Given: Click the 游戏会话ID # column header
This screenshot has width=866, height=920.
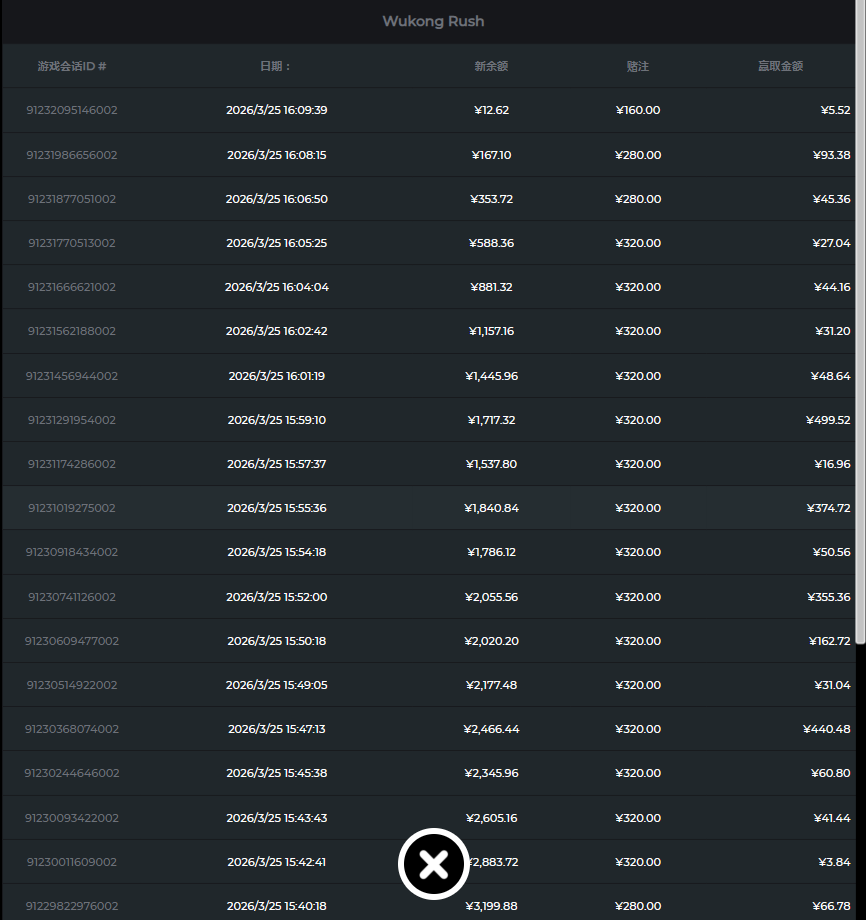Looking at the screenshot, I should (72, 66).
